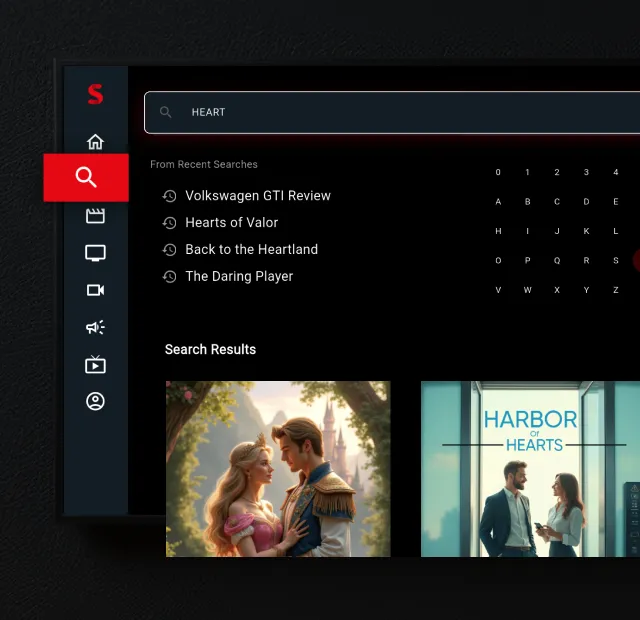
Task: Open the megaphone announcements icon
Action: 95,327
